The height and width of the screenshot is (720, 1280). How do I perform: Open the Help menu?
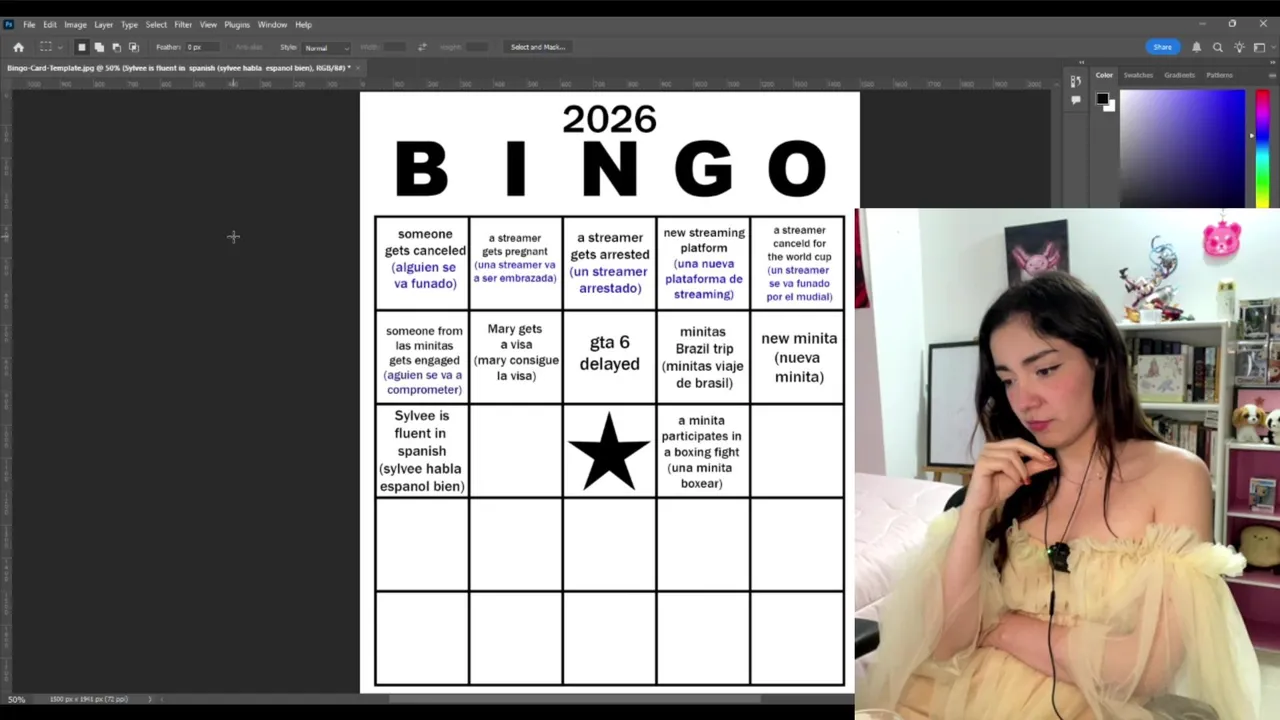tap(303, 24)
